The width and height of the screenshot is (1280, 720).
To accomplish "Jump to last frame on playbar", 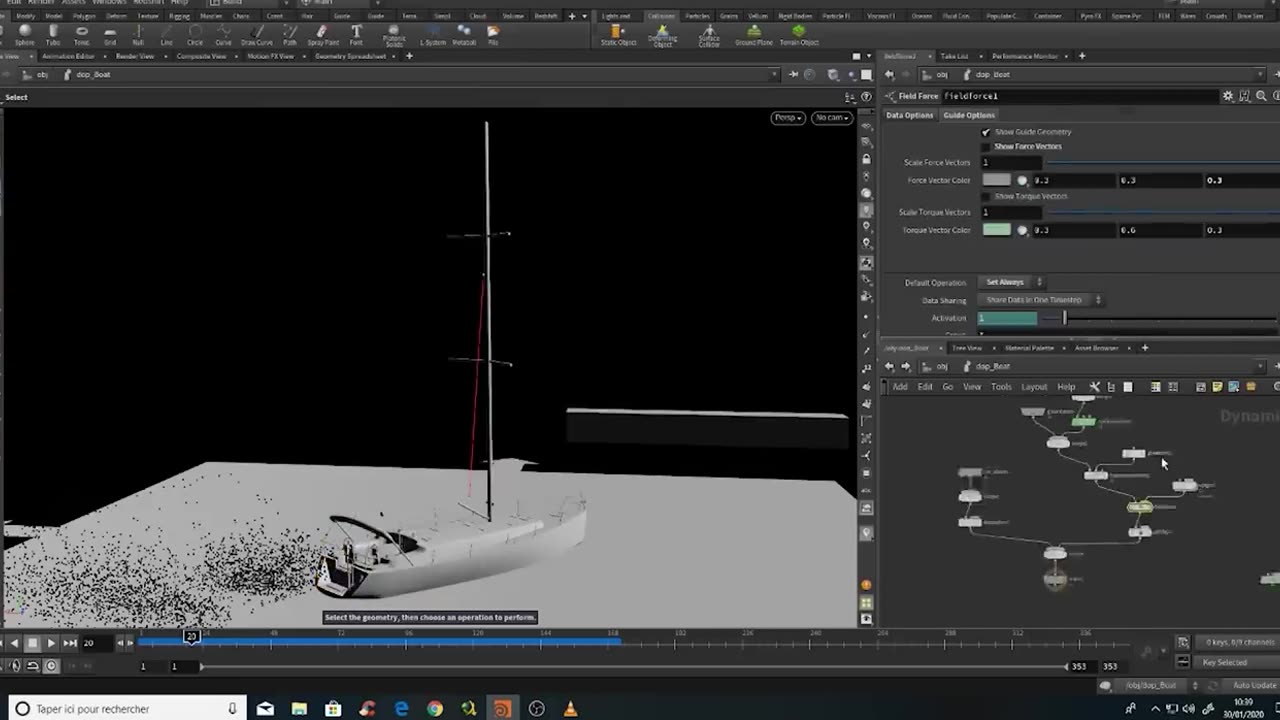I will click(70, 643).
